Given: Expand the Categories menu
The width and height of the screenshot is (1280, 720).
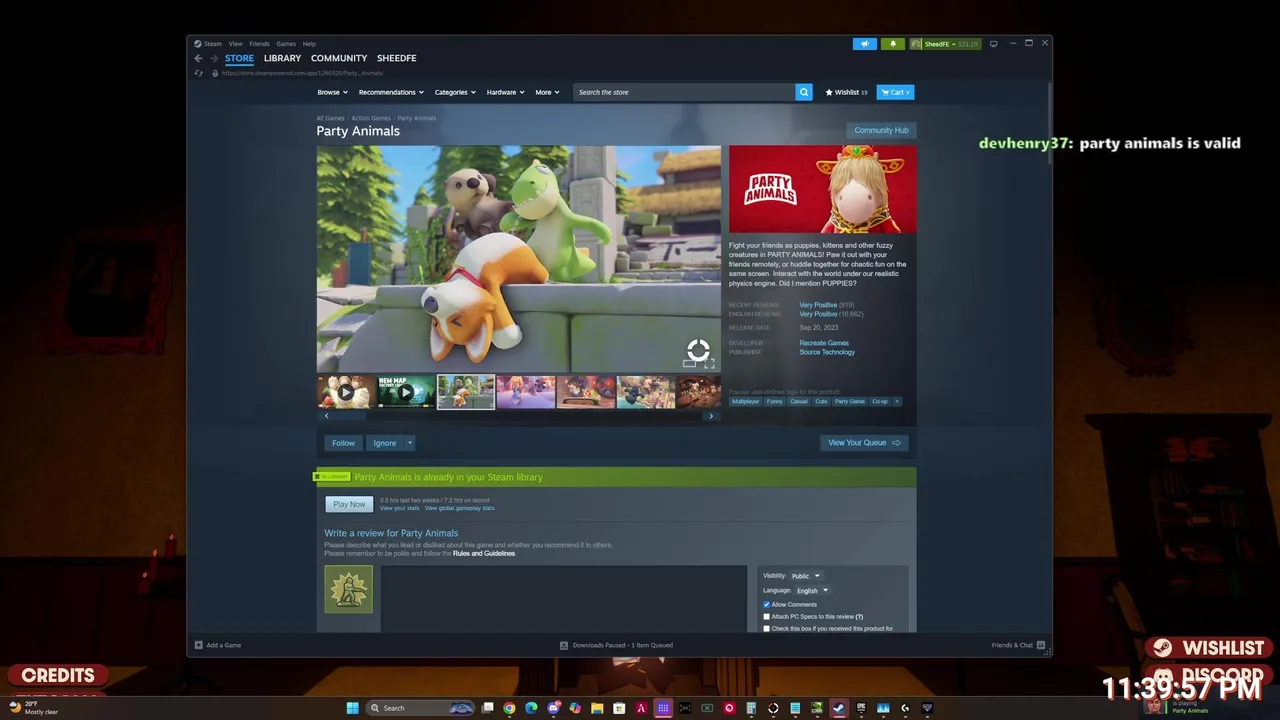Looking at the screenshot, I should click(x=455, y=92).
